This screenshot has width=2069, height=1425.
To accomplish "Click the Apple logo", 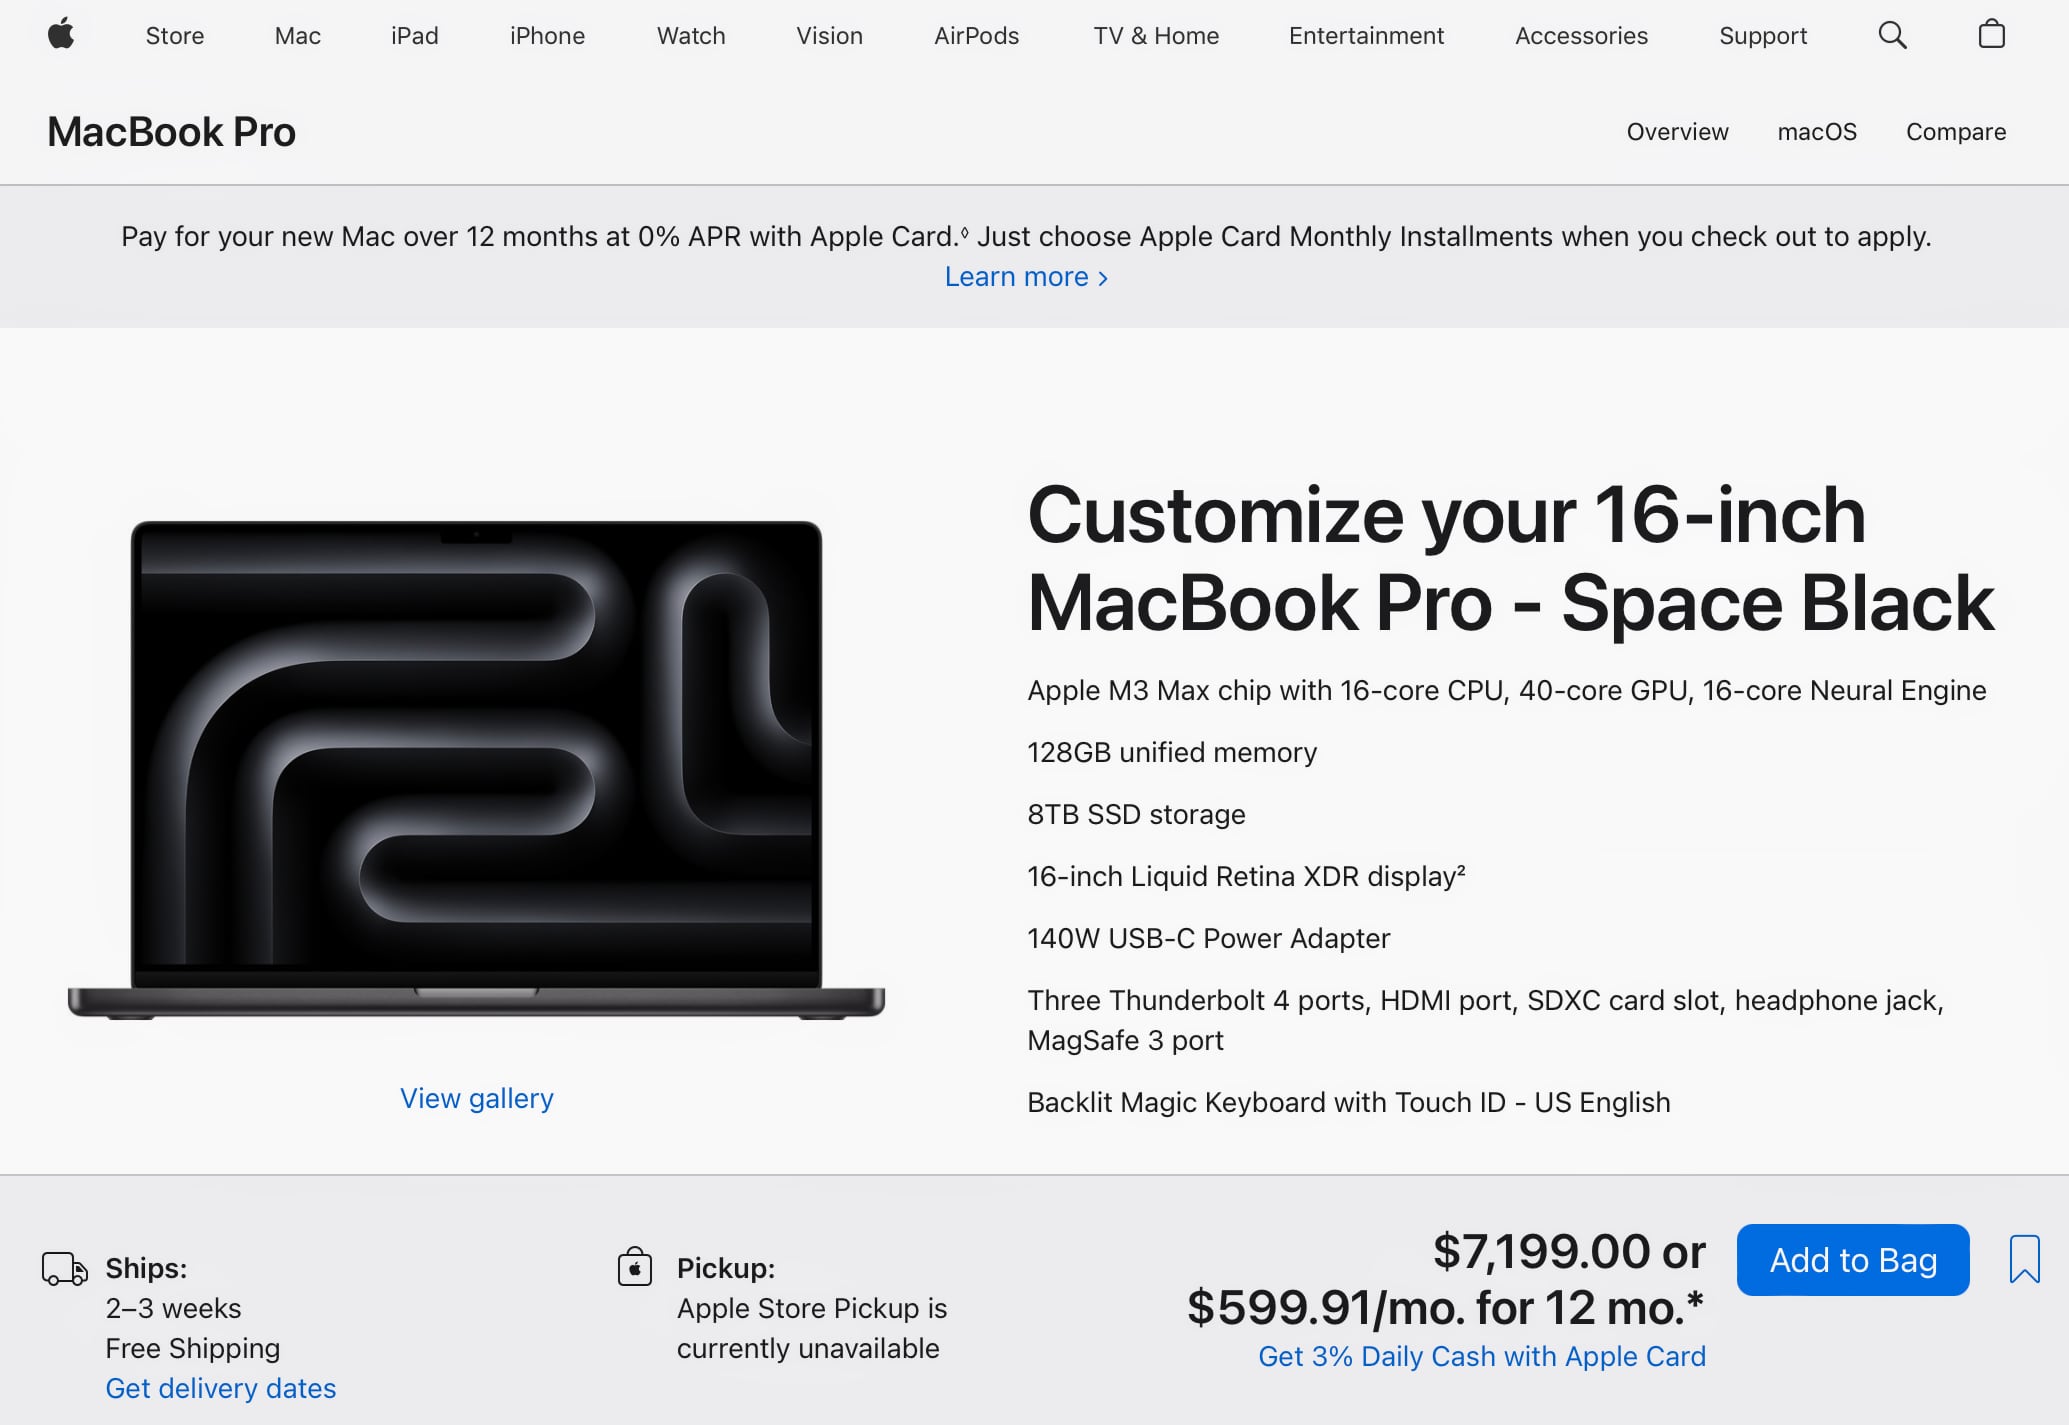I will click(61, 35).
